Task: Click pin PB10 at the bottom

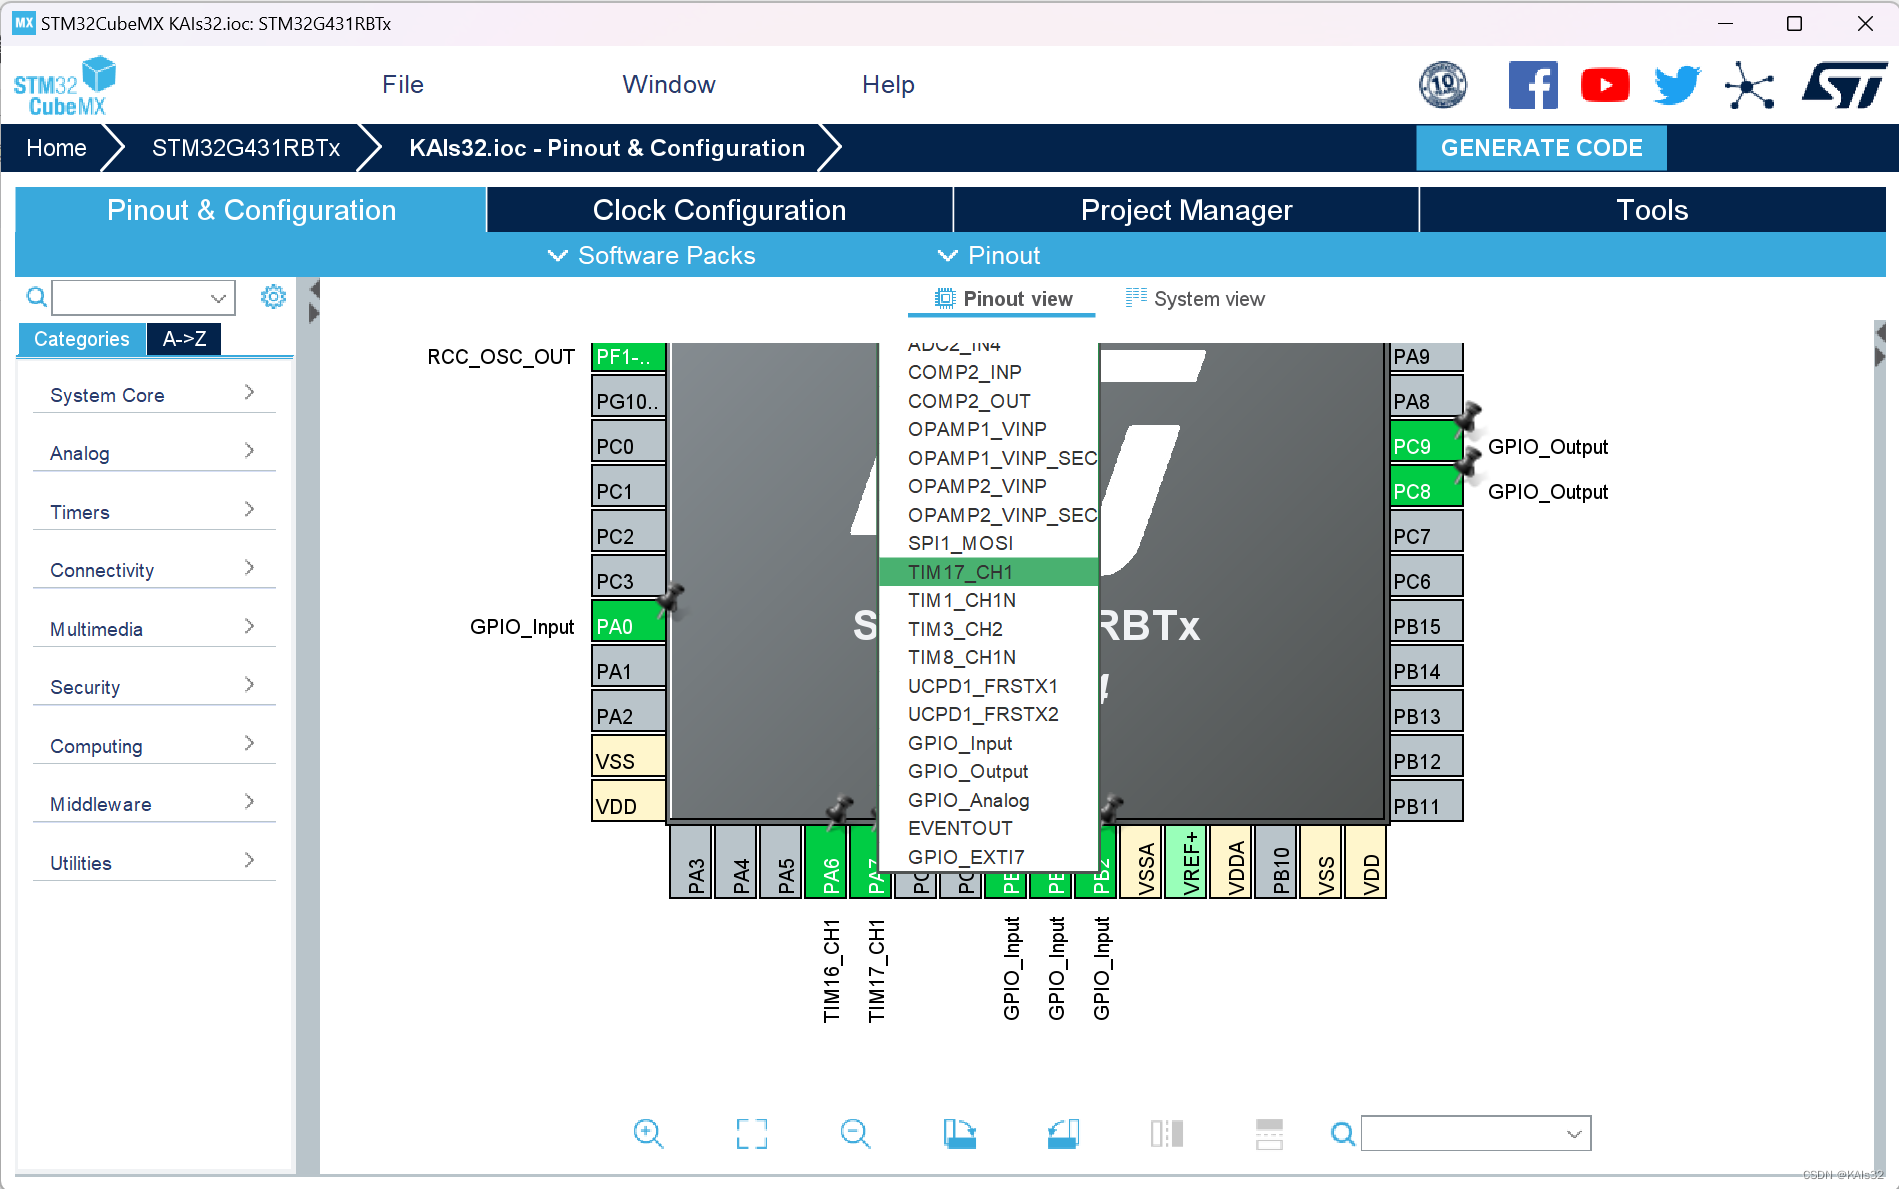Action: point(1276,862)
